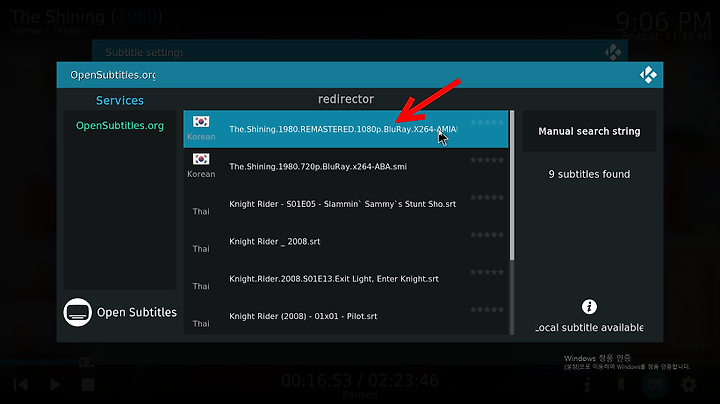720x404 pixels.
Task: Click the skip previous playback button
Action: [x=21, y=385]
